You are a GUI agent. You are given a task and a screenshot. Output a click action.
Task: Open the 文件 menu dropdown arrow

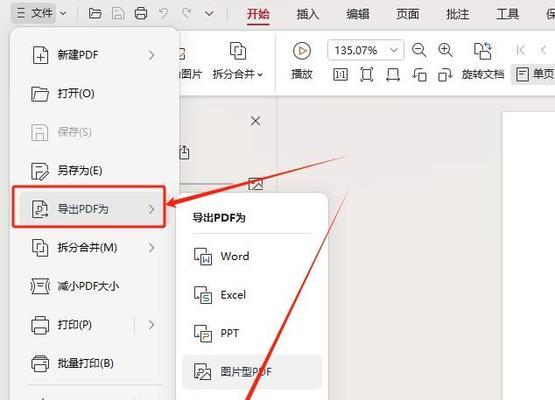(63, 14)
